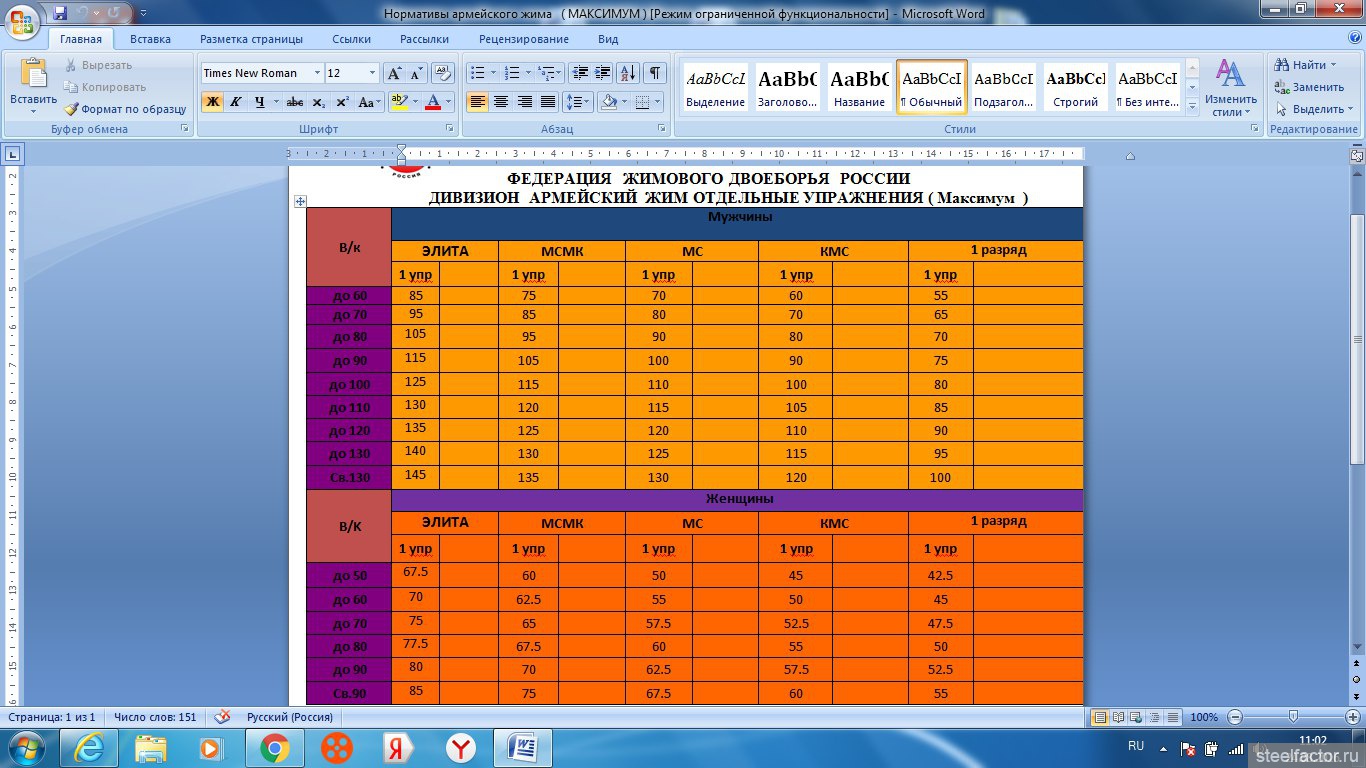The height and width of the screenshot is (768, 1366).
Task: Open Yandex Browser from taskbar
Action: pyautogui.click(x=461, y=748)
